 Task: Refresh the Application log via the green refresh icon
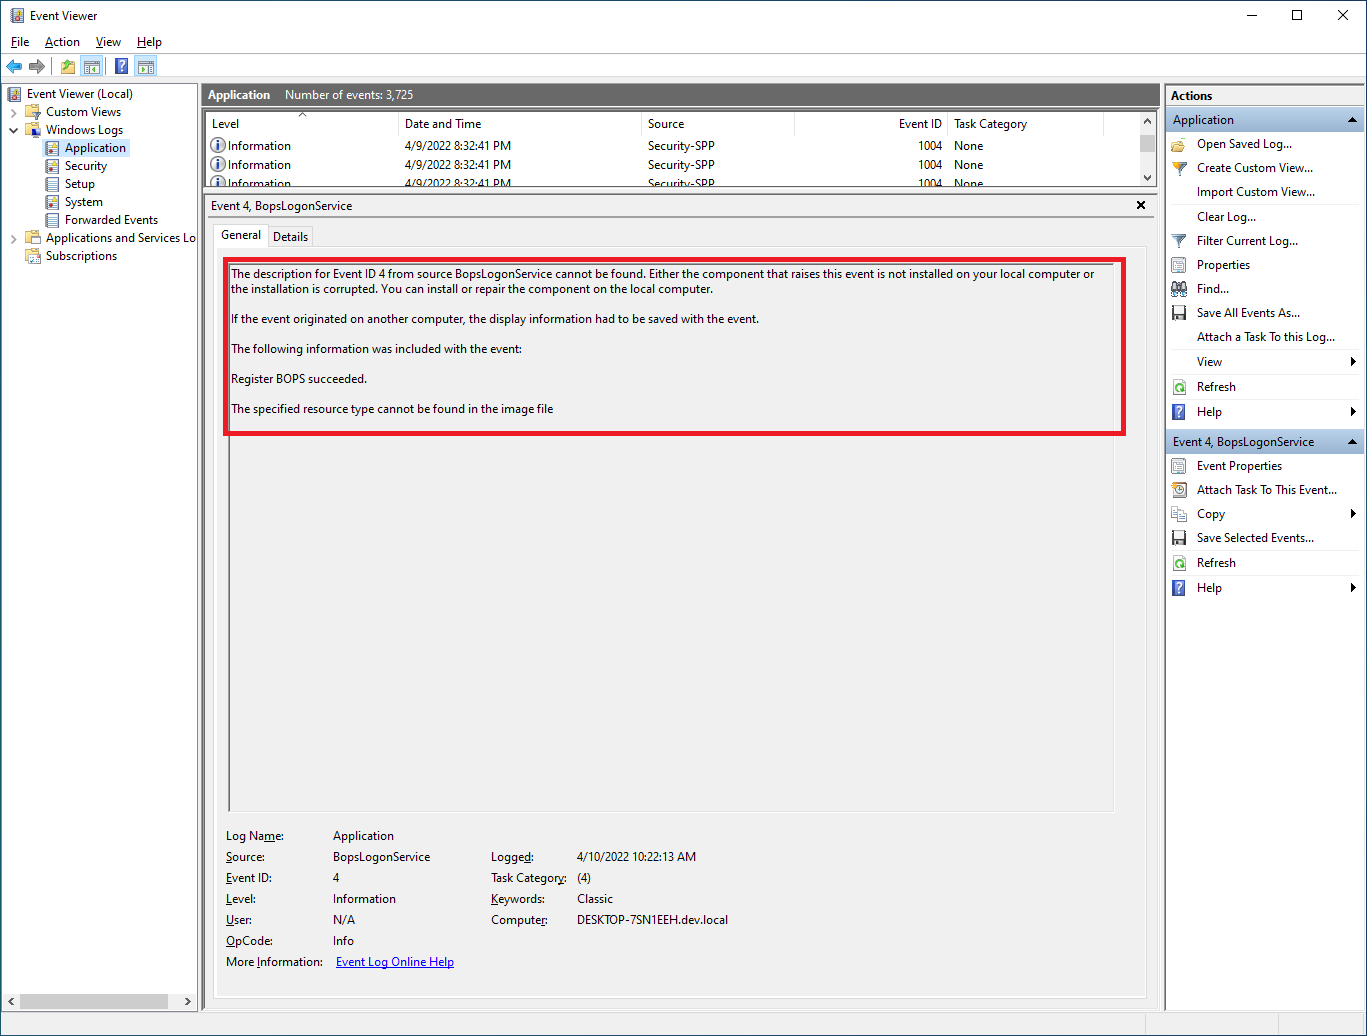1179,386
